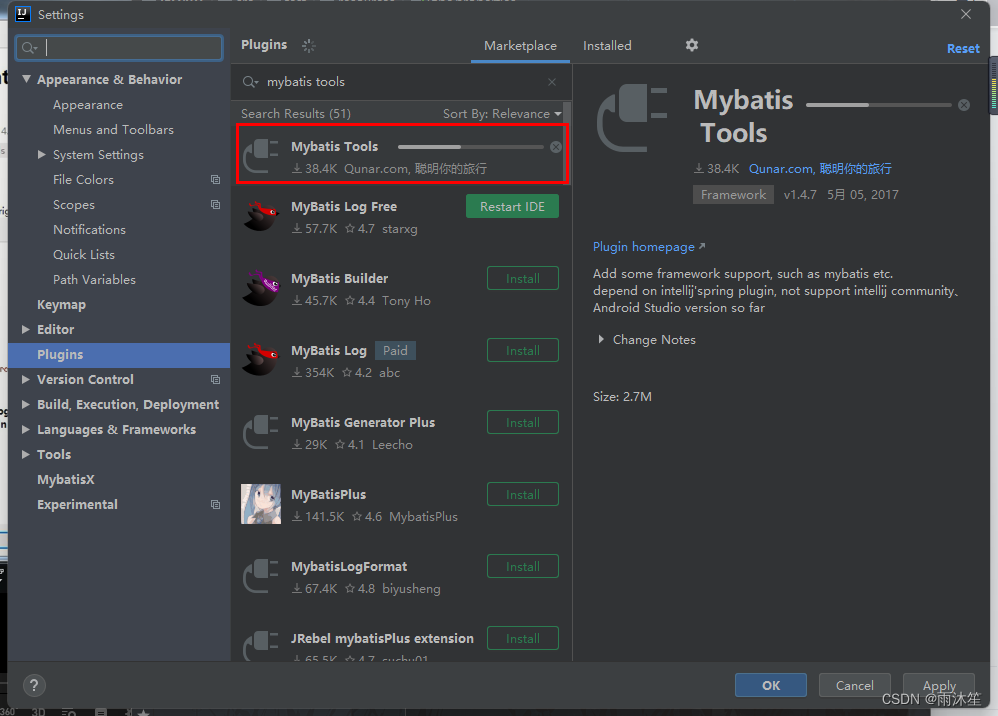Image resolution: width=998 pixels, height=716 pixels.
Task: Expand the Editor section
Action: (x=26, y=330)
